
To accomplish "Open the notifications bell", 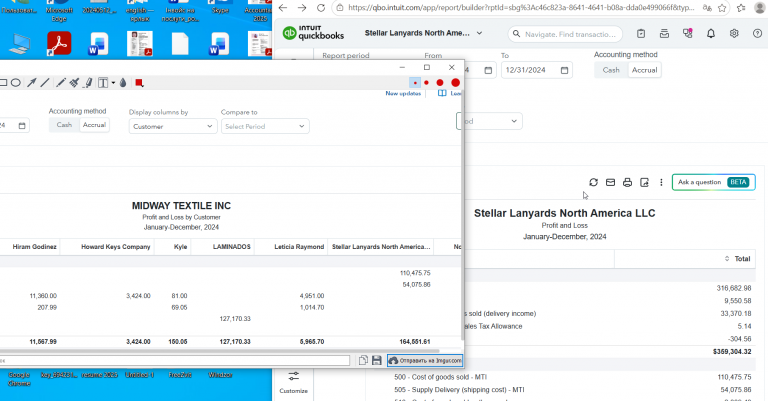I will (711, 33).
